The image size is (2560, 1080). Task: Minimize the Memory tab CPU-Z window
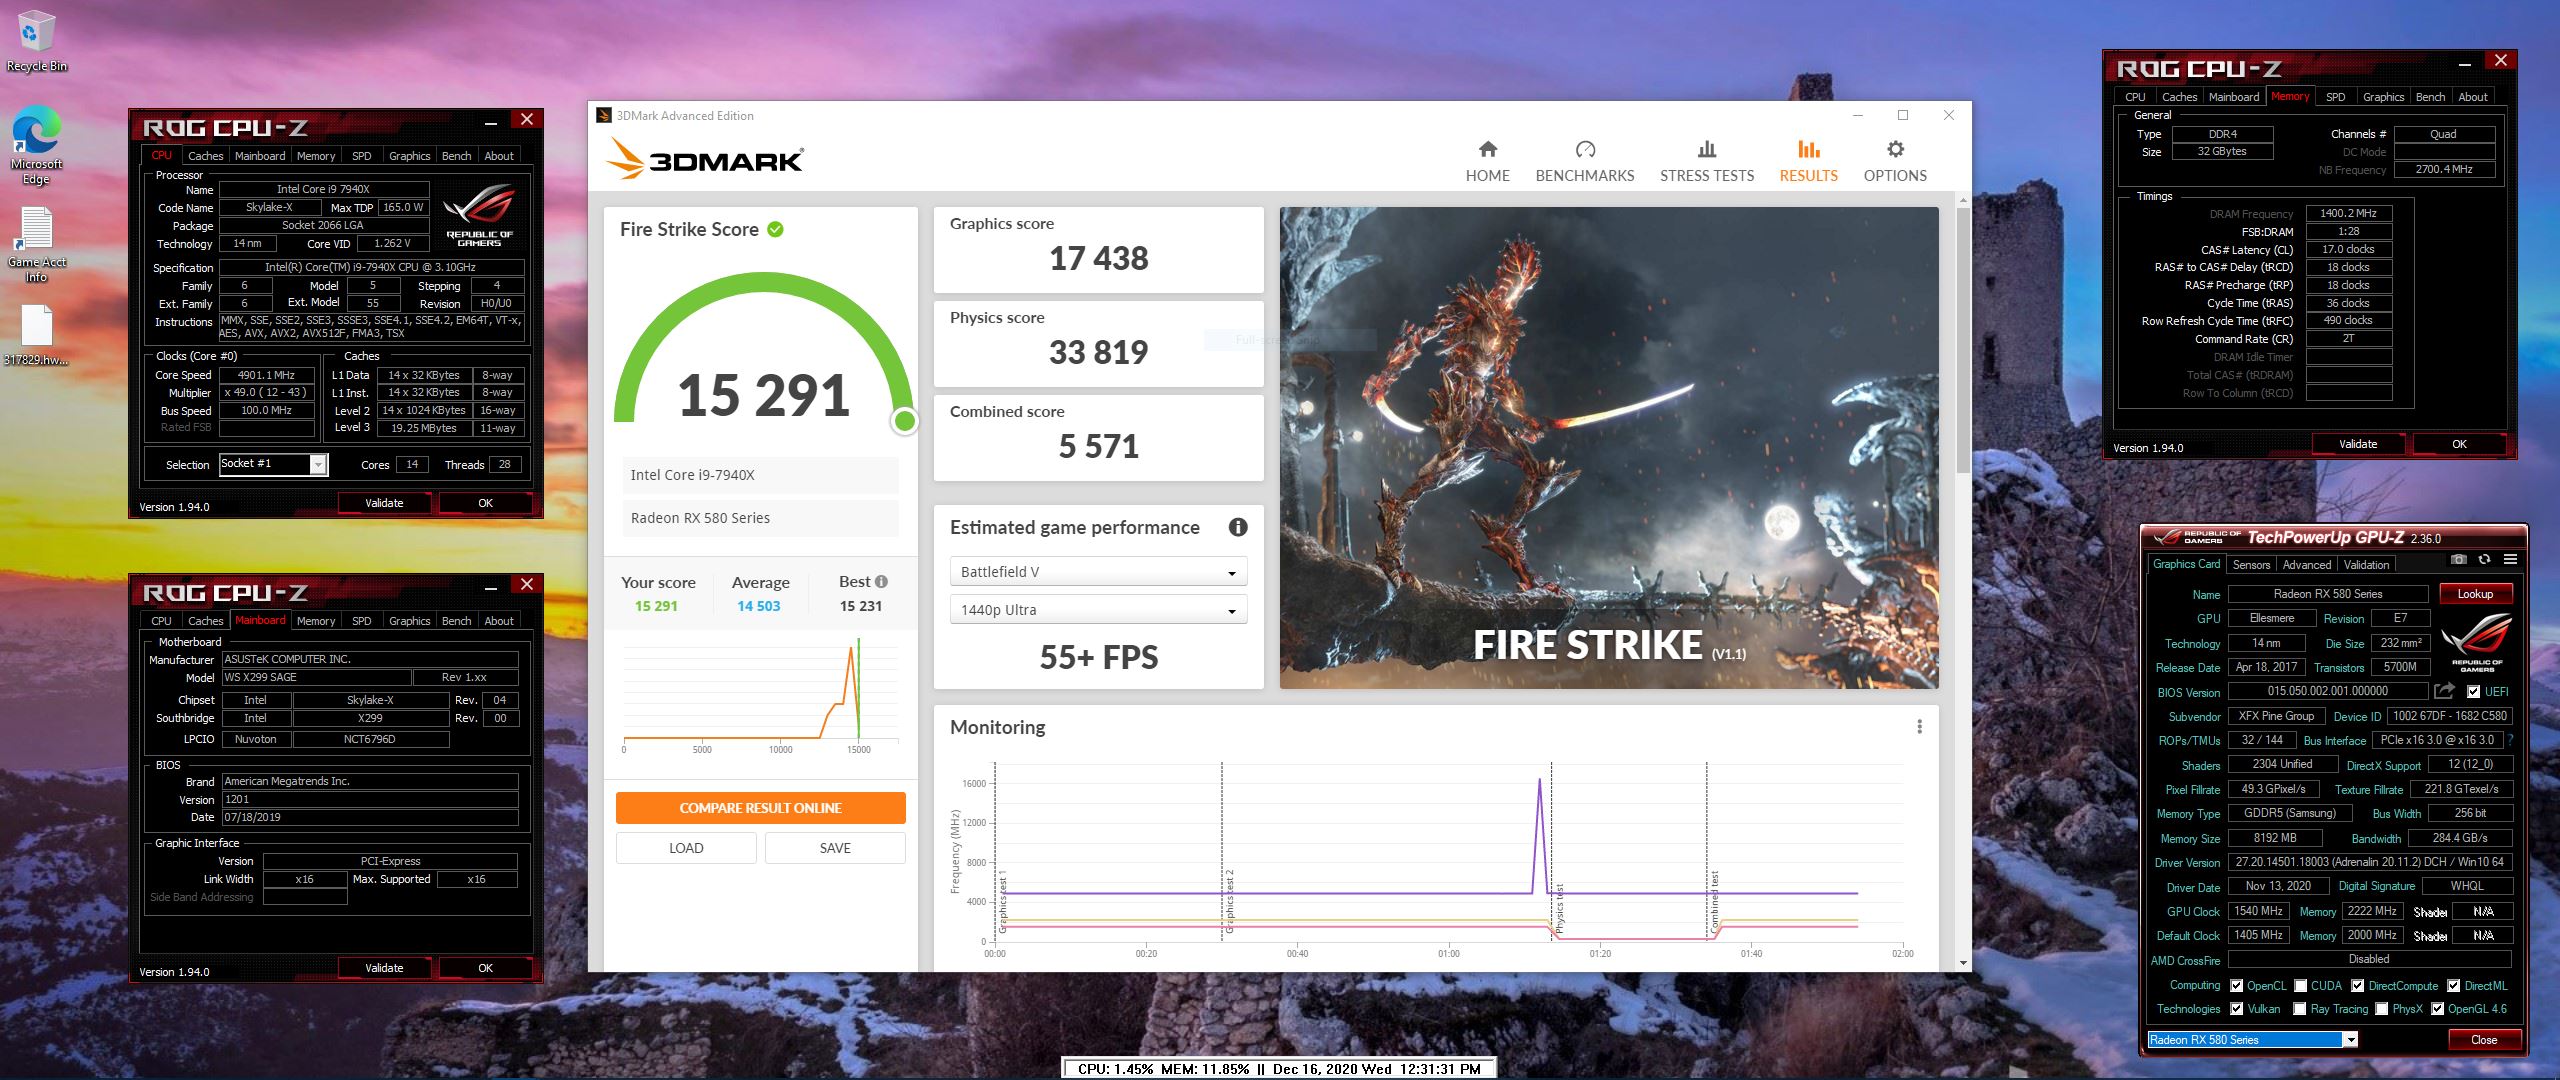[x=2465, y=64]
